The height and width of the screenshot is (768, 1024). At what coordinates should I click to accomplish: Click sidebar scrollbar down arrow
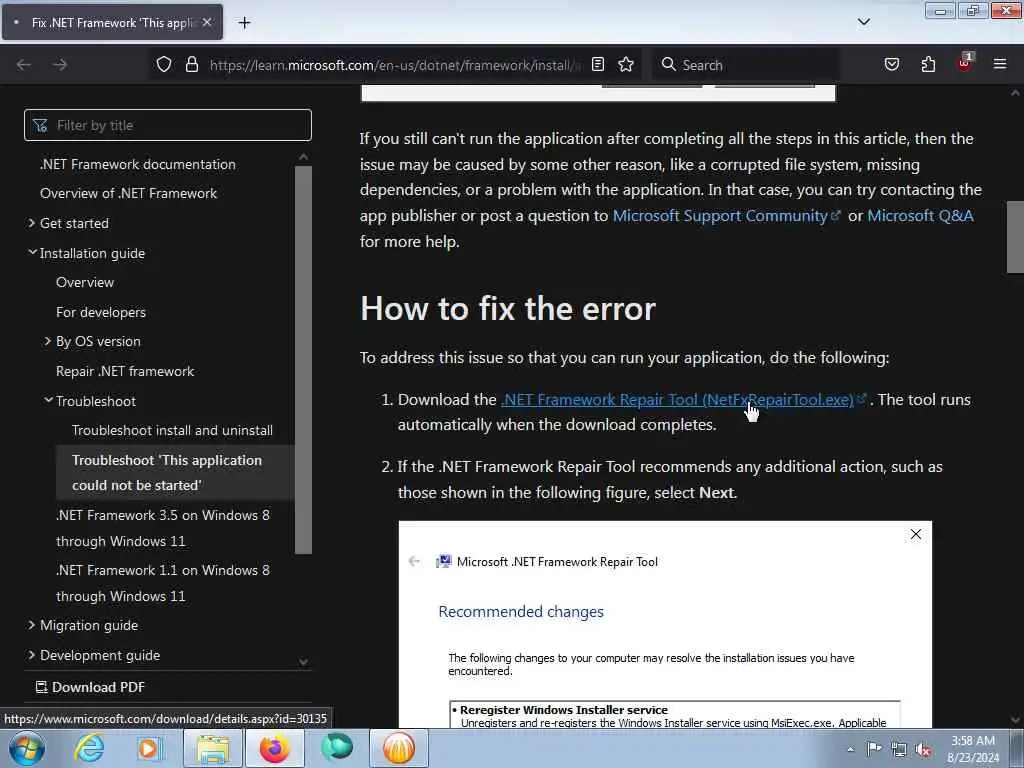(303, 662)
